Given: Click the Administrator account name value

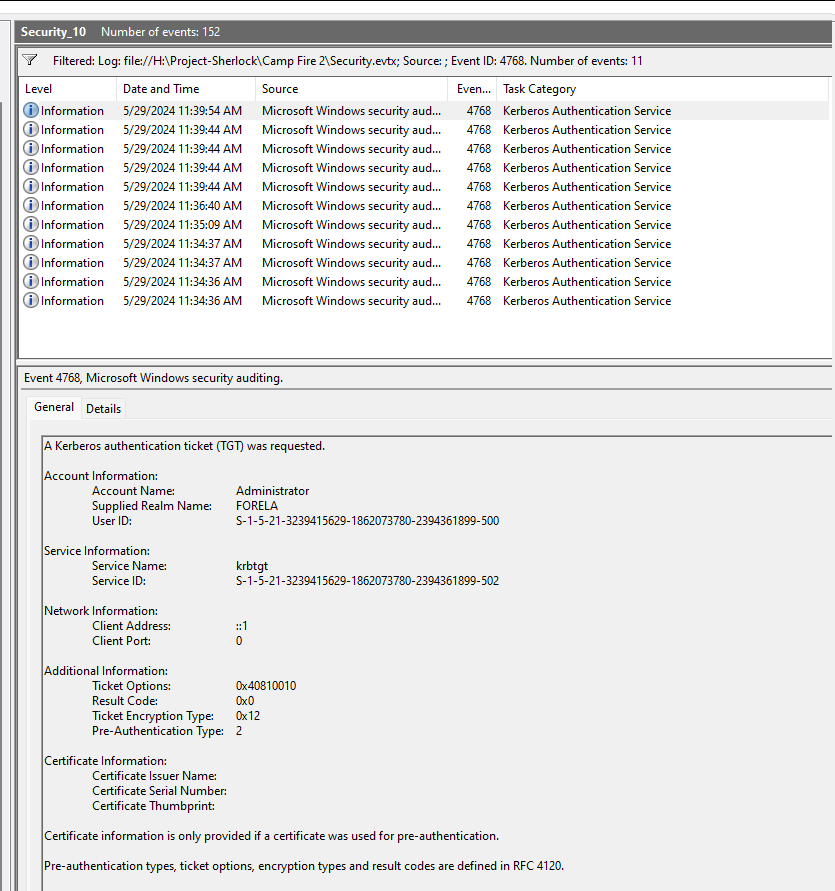Looking at the screenshot, I should [272, 491].
